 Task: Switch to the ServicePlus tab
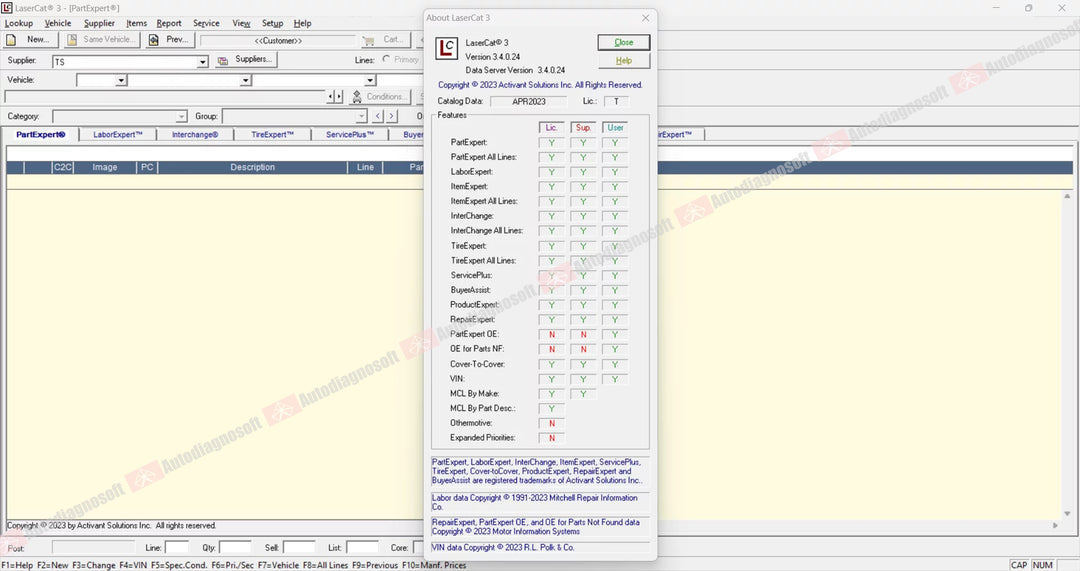pos(350,135)
